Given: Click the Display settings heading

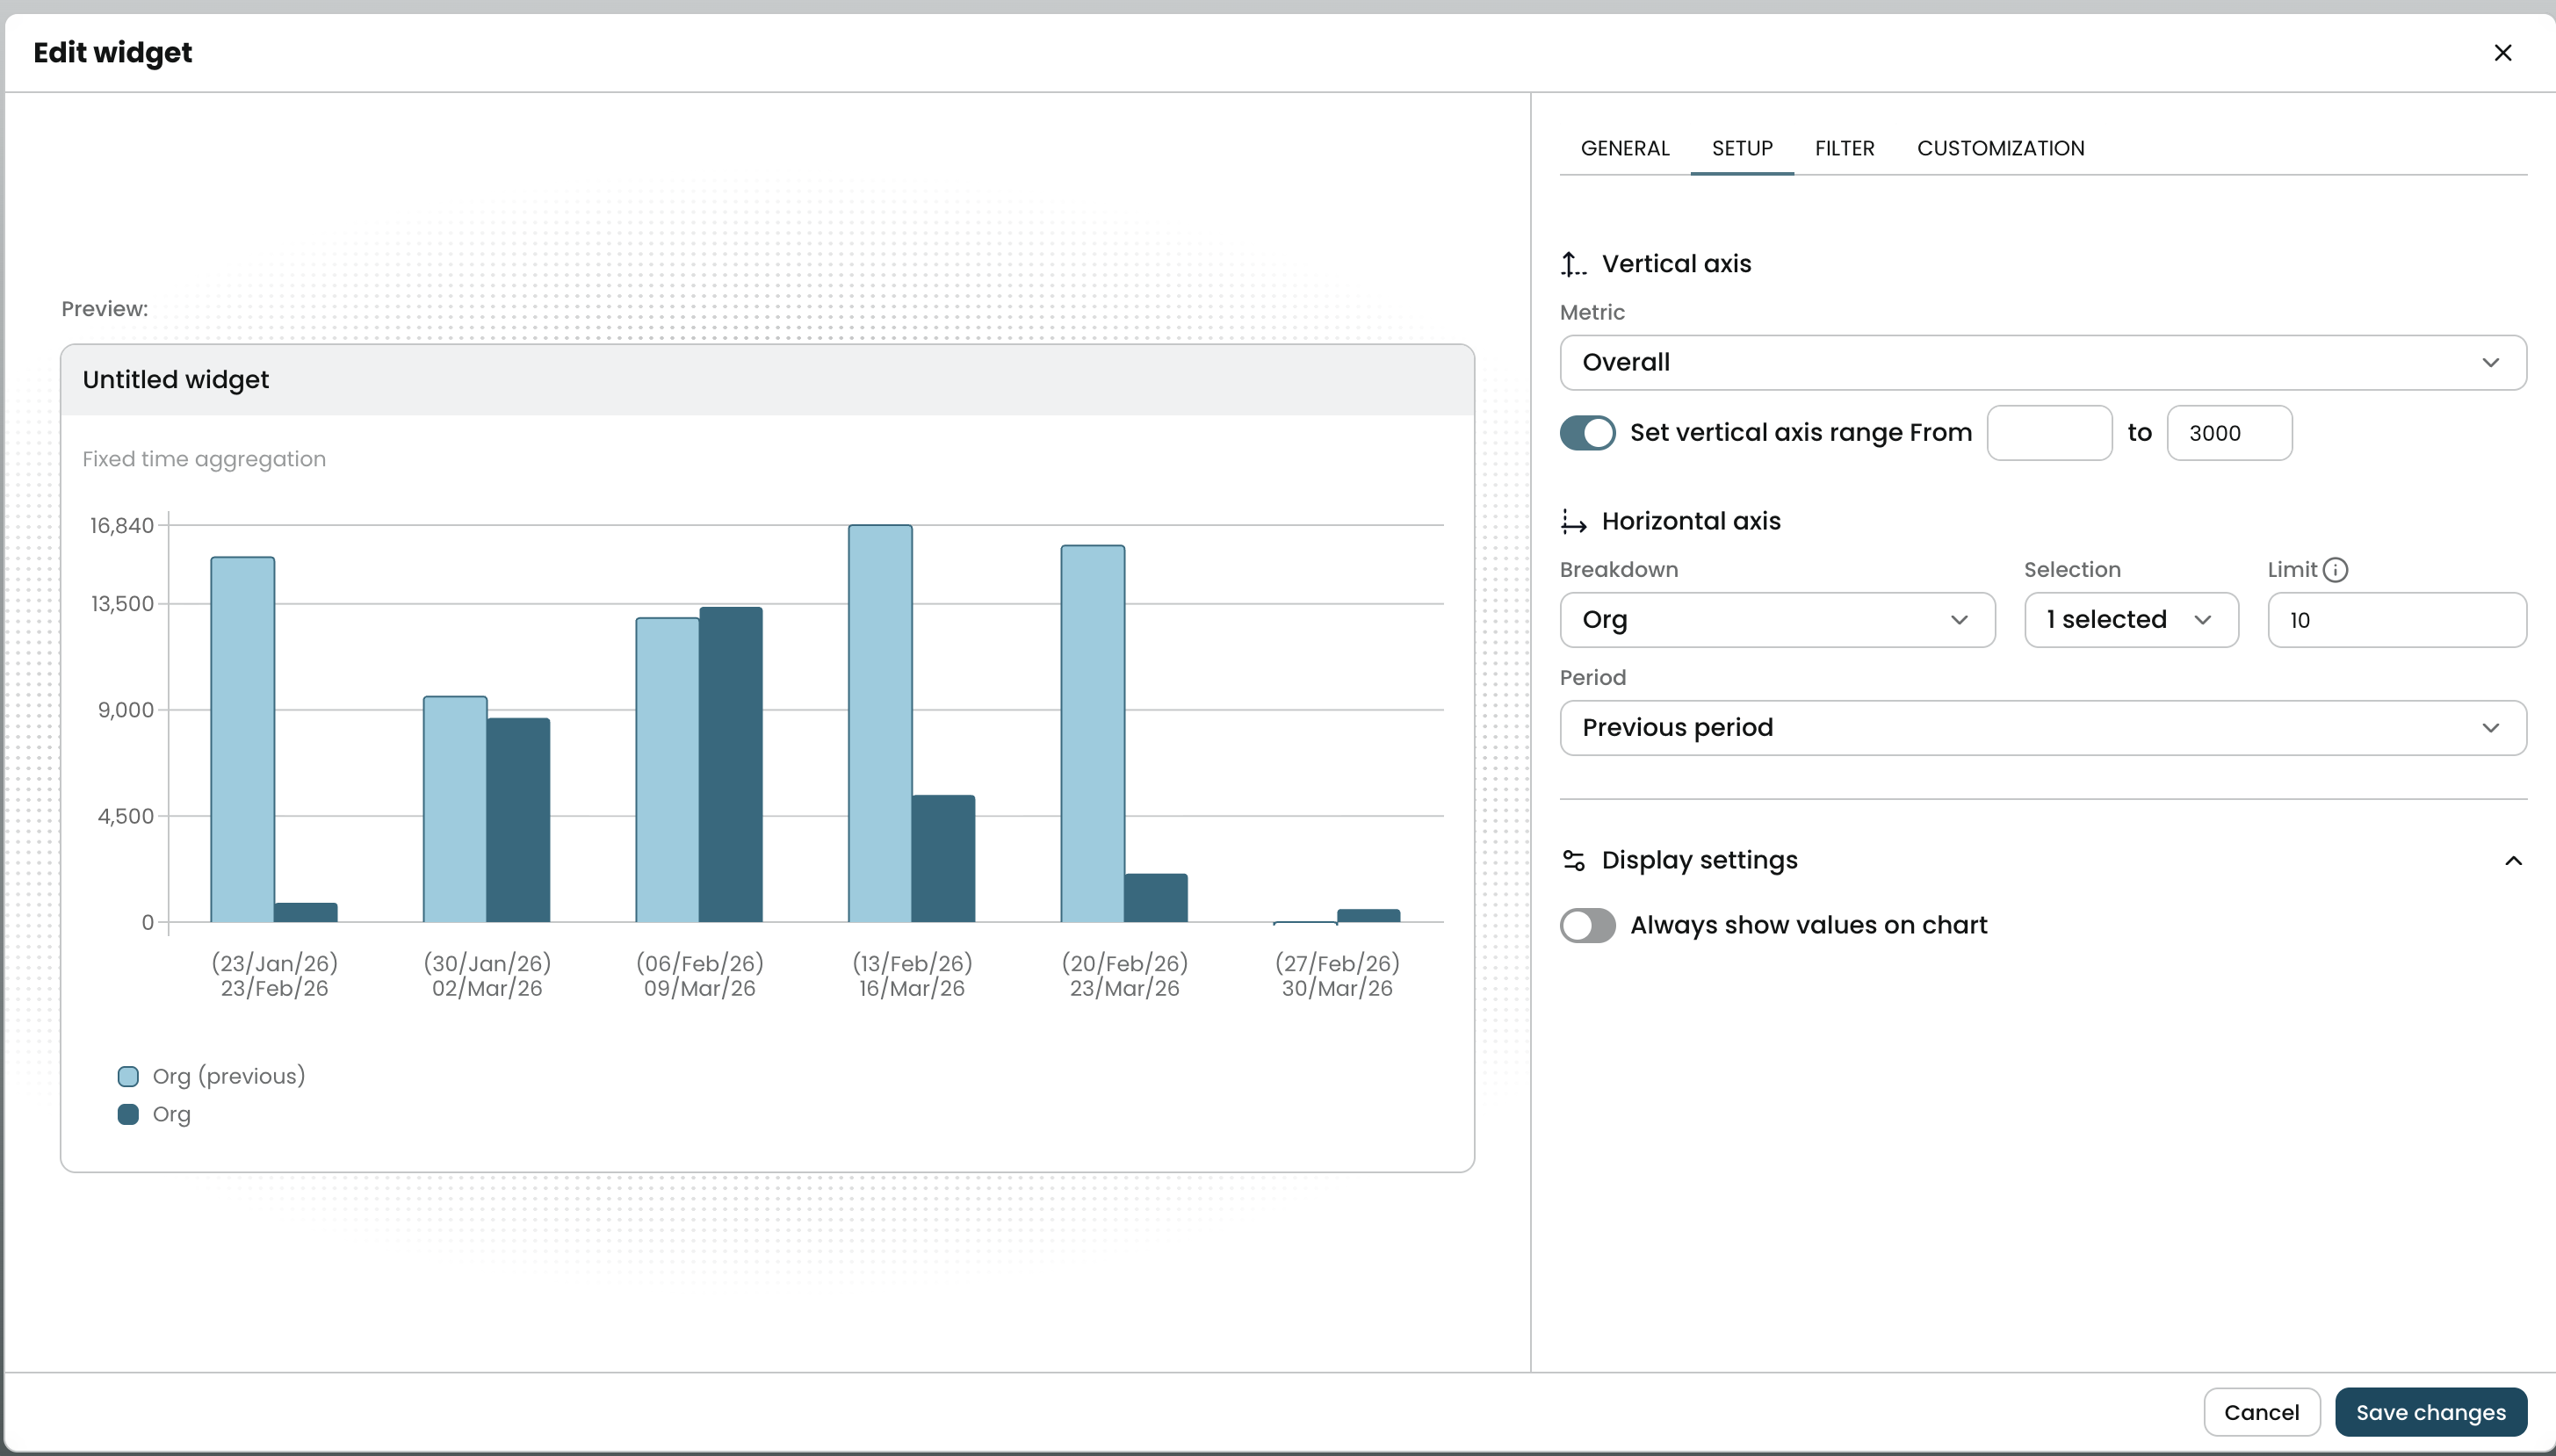Looking at the screenshot, I should [1699, 860].
